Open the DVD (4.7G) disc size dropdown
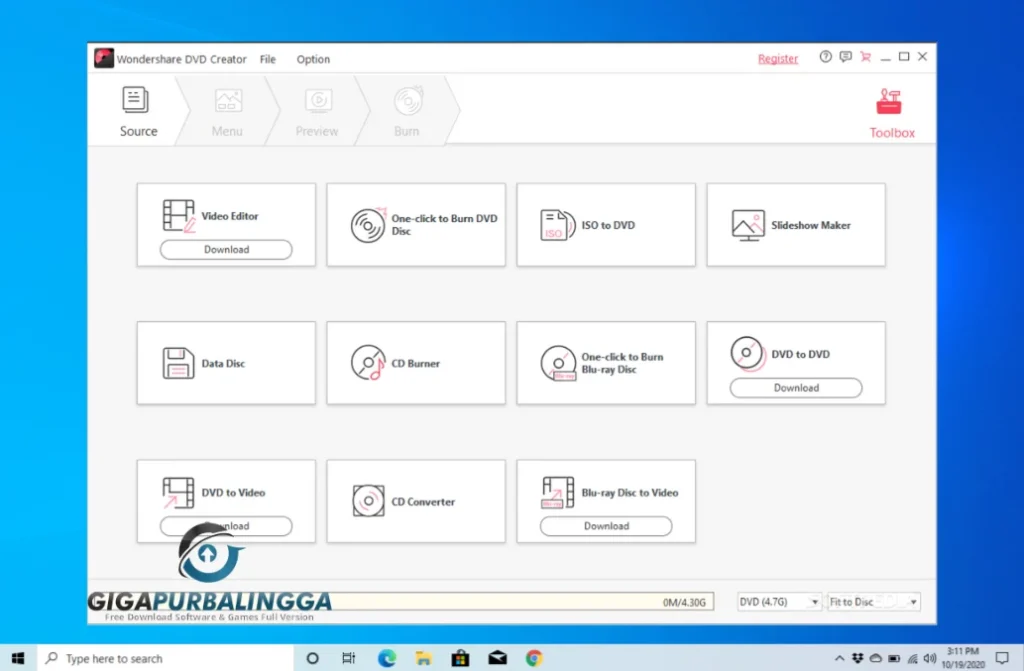 click(778, 601)
